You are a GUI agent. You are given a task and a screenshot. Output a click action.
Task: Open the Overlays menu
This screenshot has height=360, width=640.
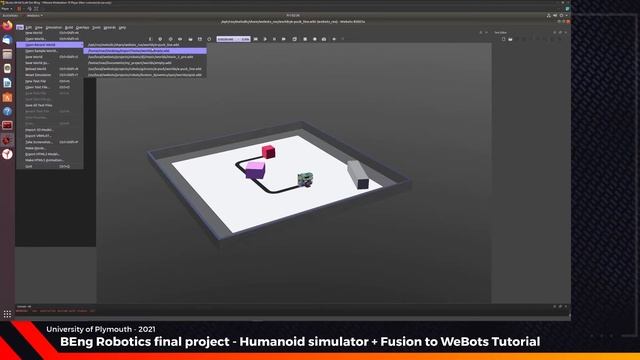pos(82,27)
